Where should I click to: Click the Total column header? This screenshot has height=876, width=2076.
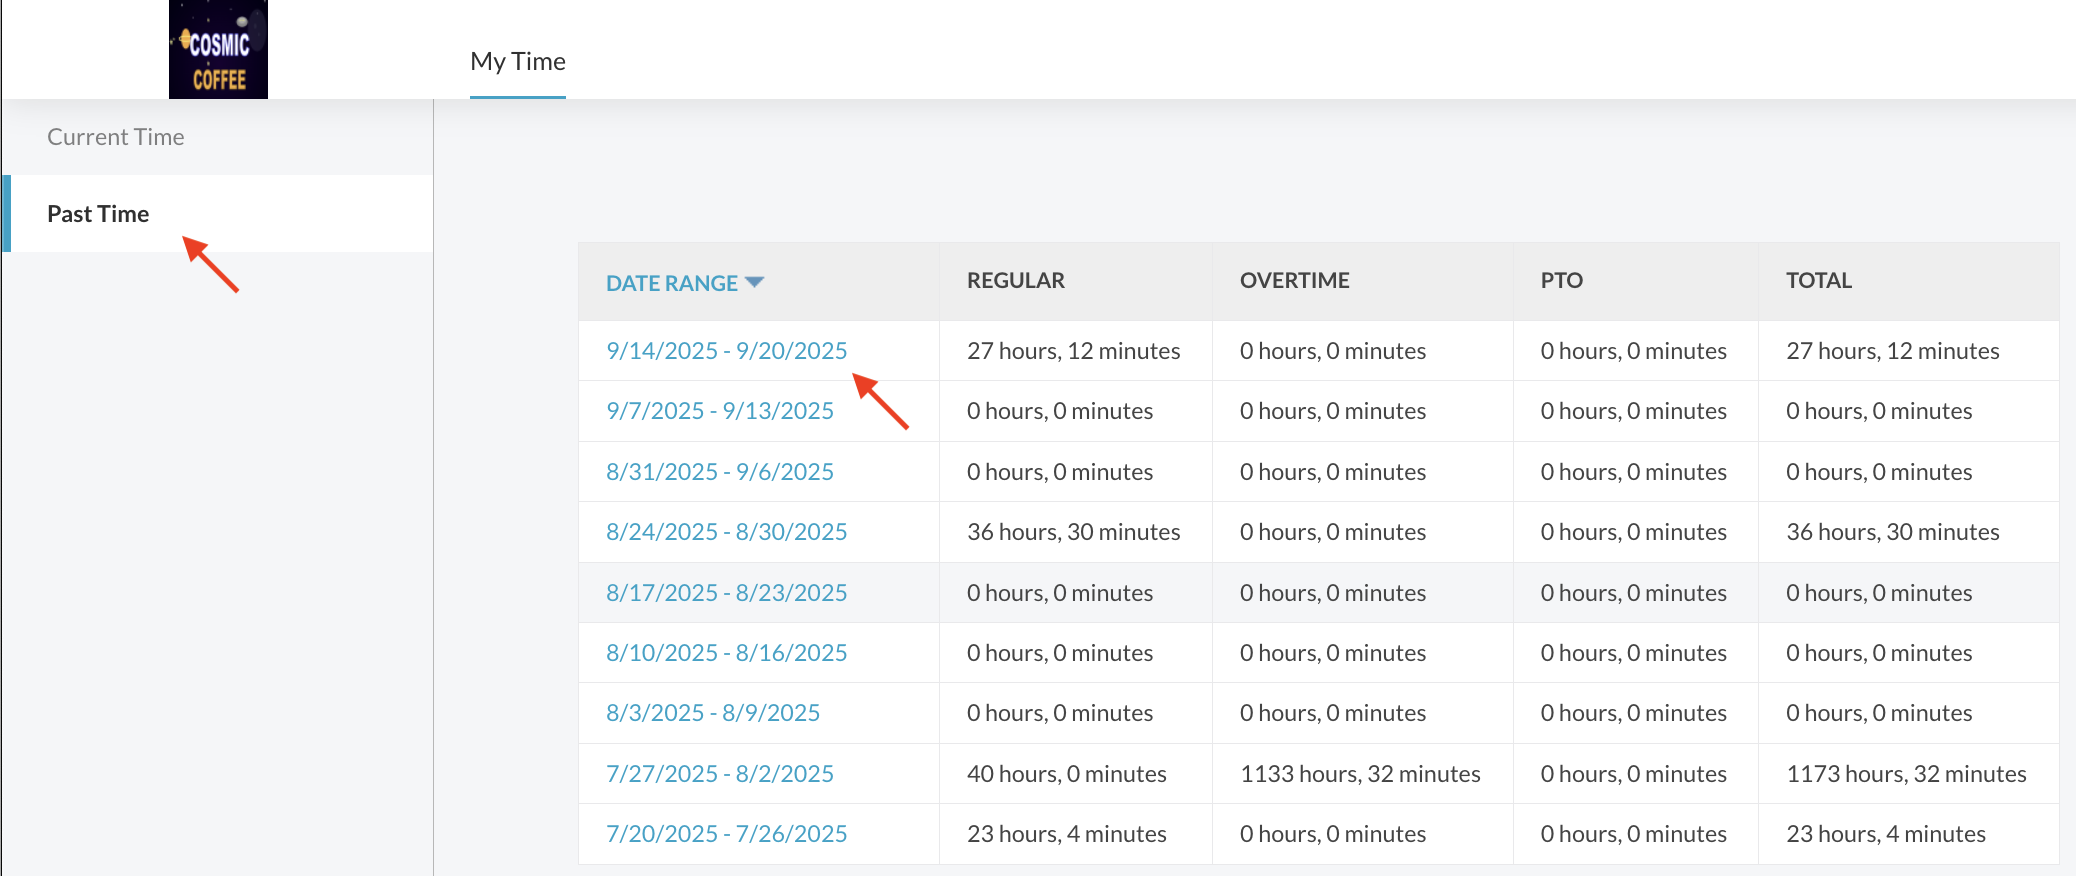pos(1818,281)
